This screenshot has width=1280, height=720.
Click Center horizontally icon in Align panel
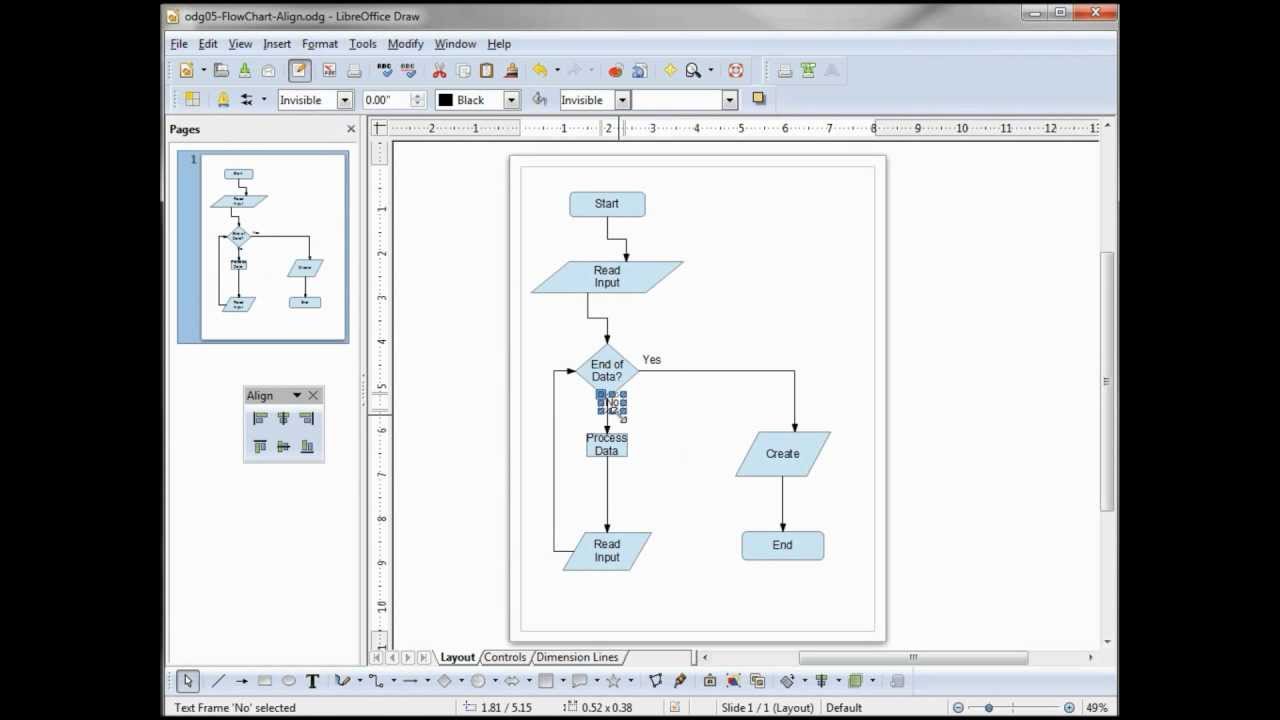(x=284, y=419)
